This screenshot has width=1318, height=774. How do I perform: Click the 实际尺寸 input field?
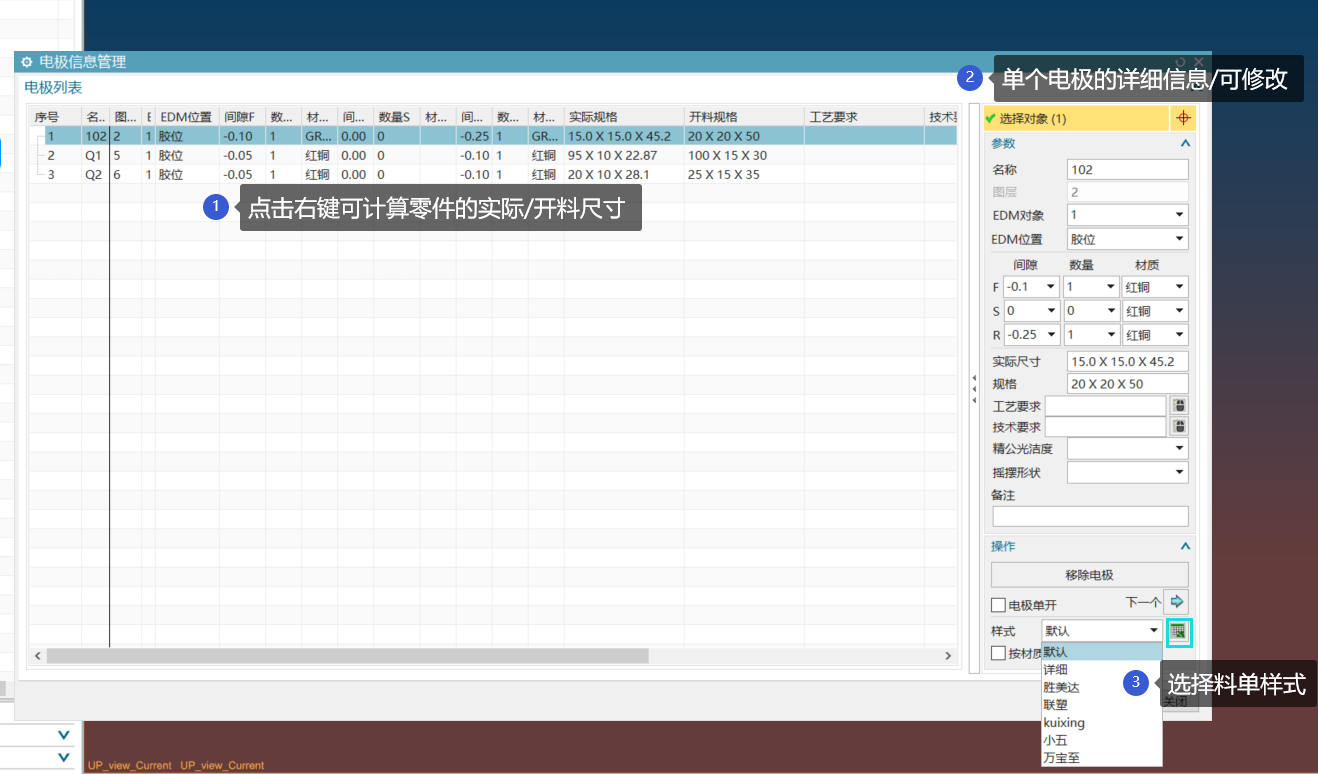1128,362
